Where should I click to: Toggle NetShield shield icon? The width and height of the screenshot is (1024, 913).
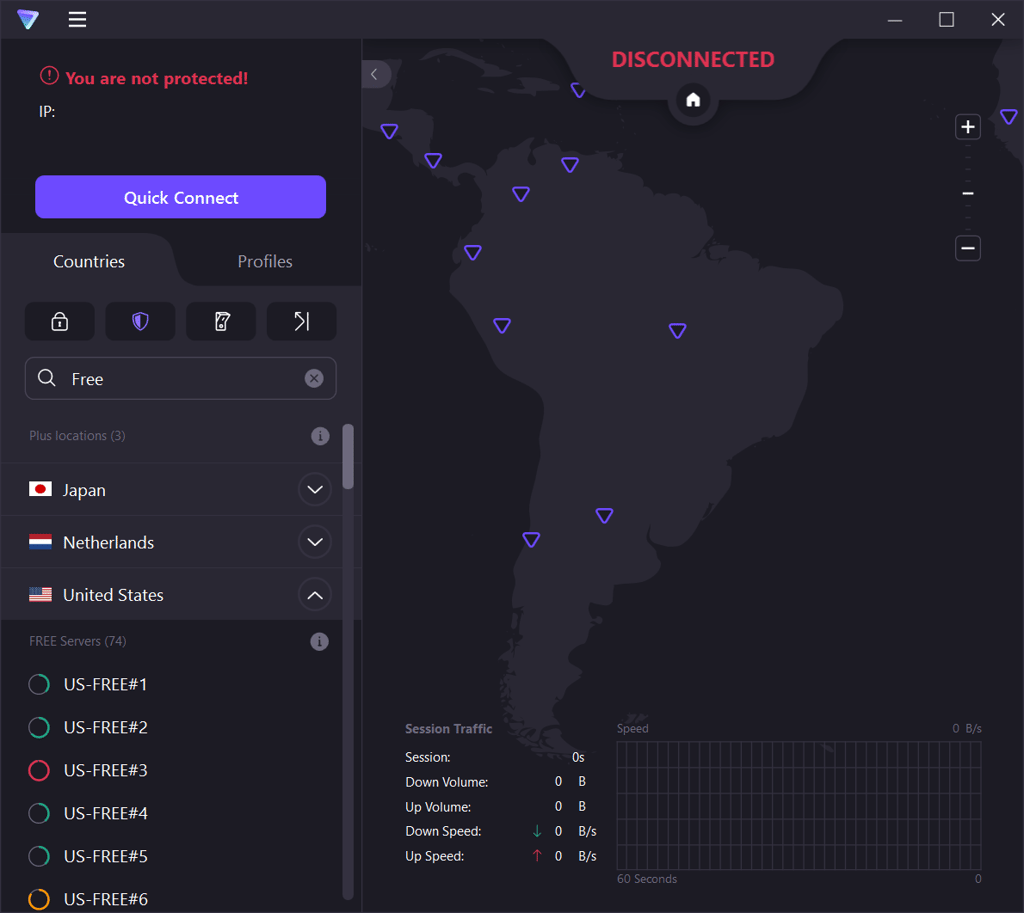140,321
